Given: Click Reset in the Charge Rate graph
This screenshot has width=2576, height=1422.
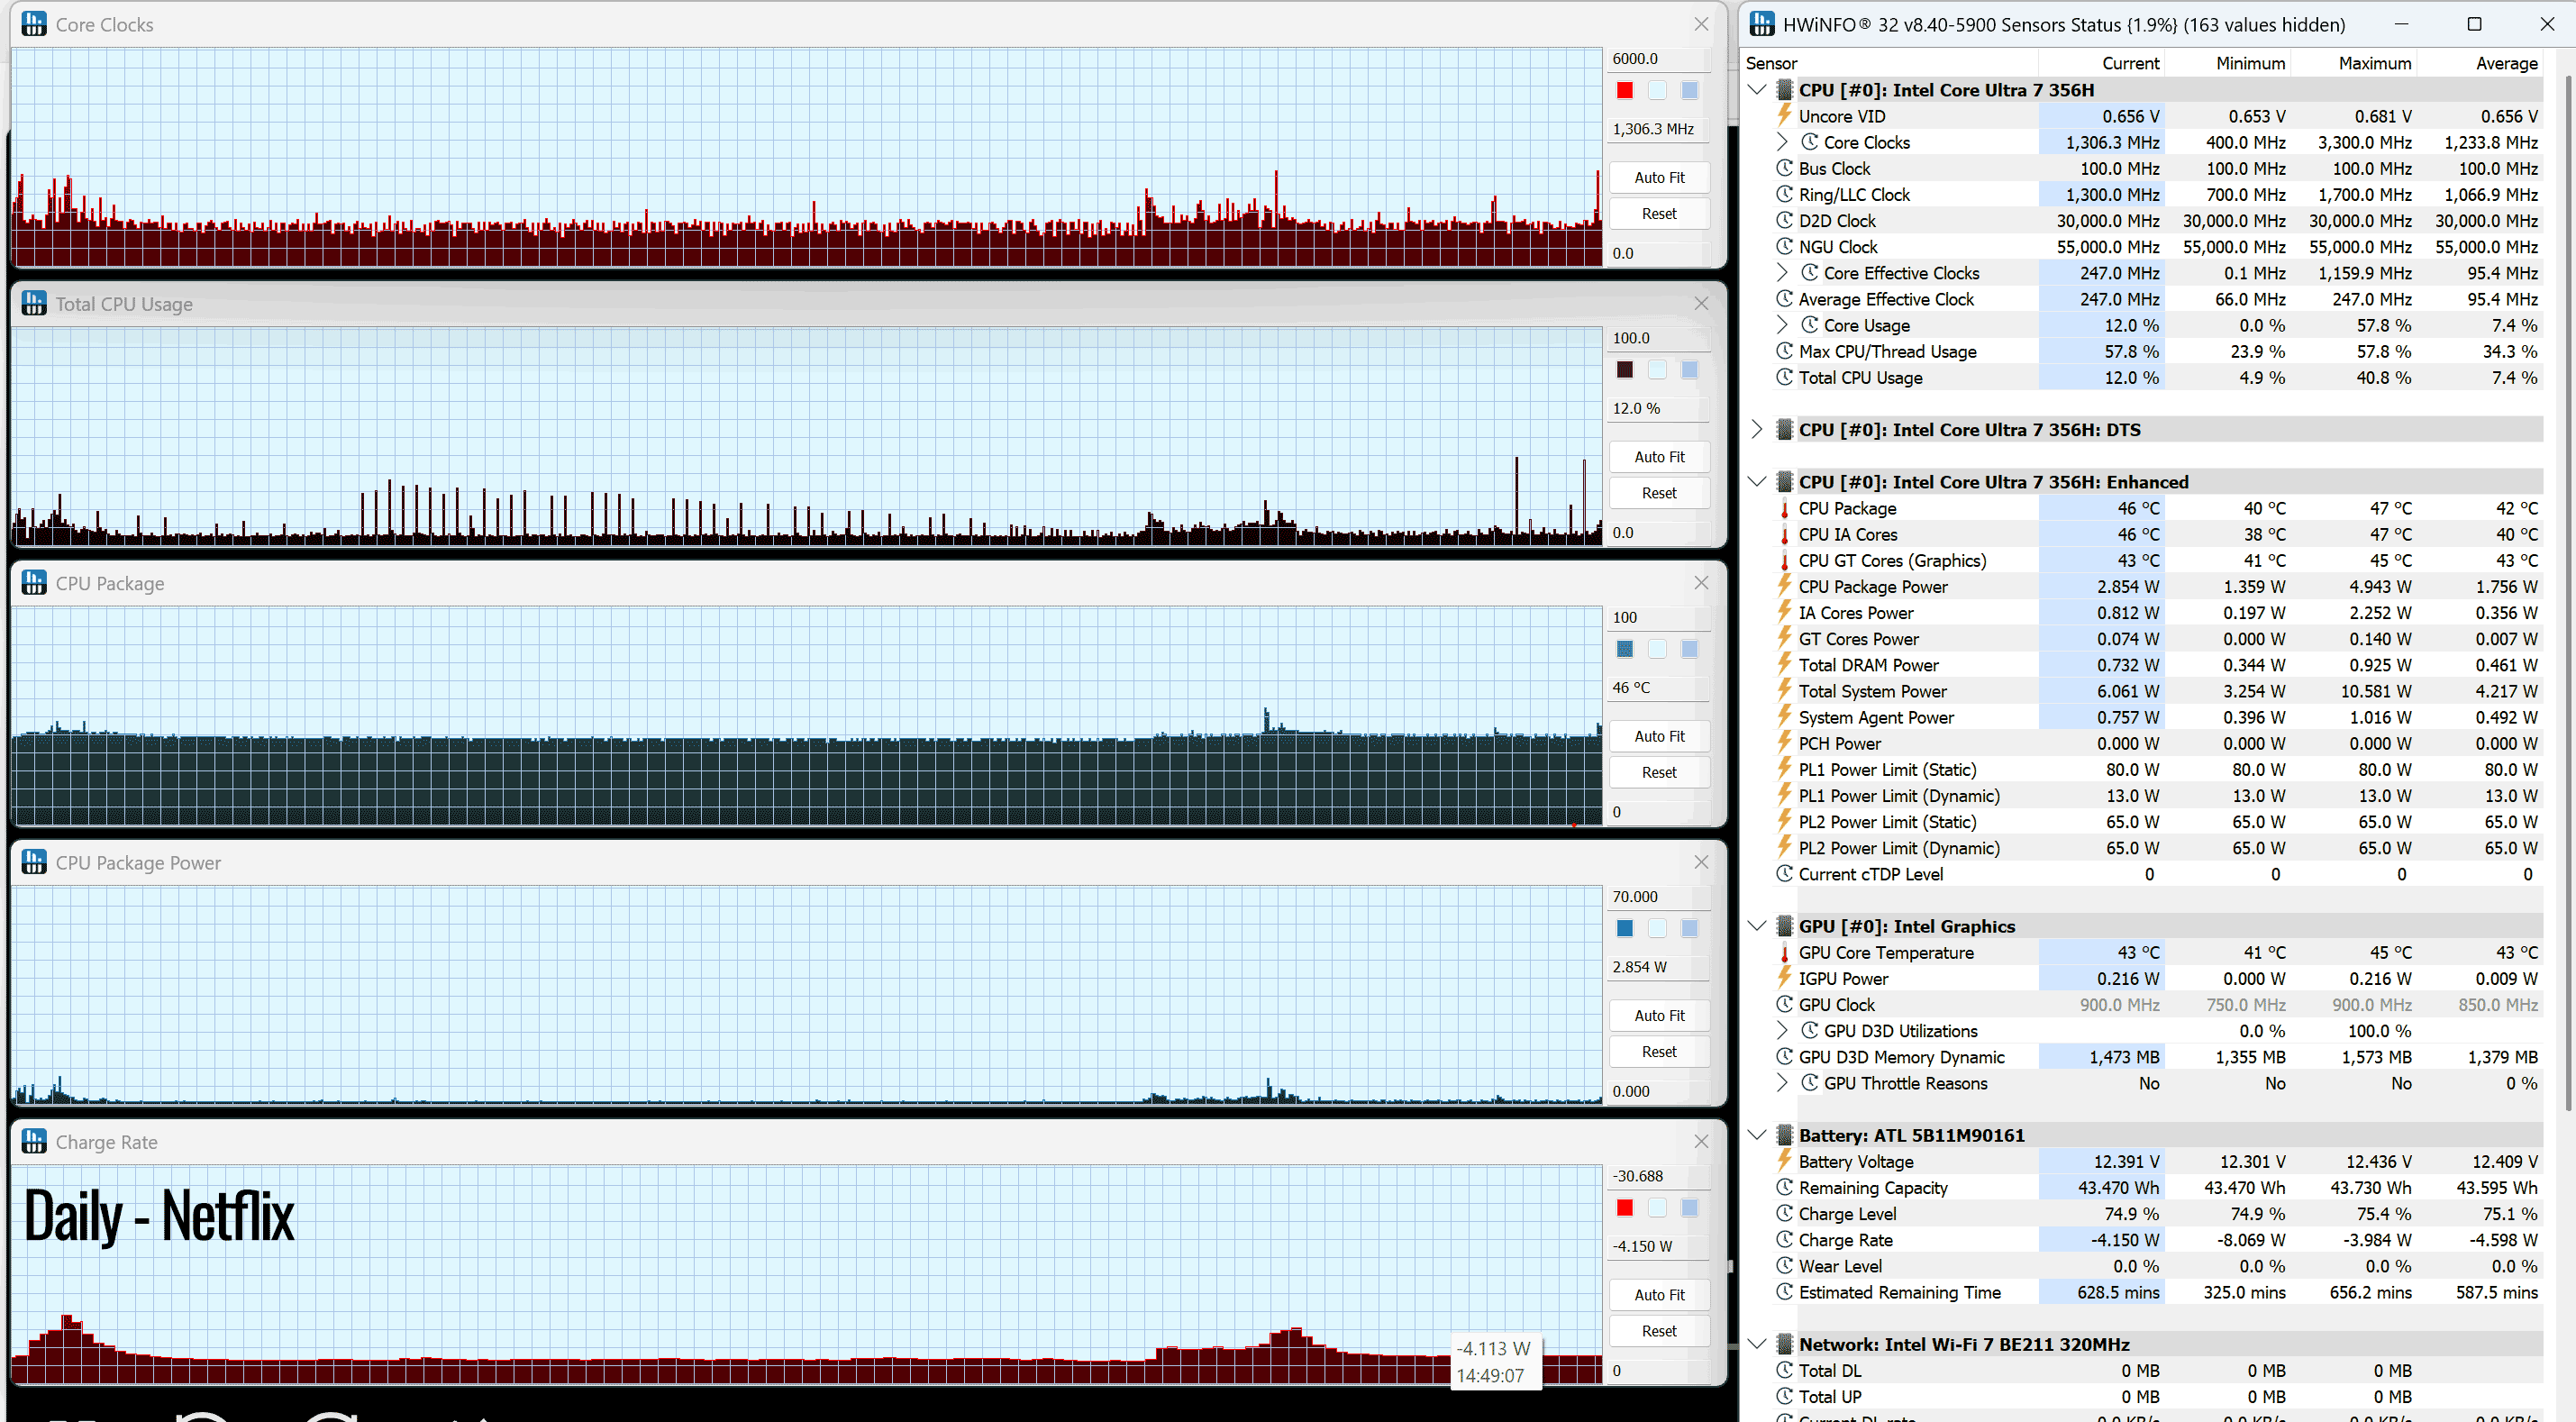Looking at the screenshot, I should point(1659,1331).
